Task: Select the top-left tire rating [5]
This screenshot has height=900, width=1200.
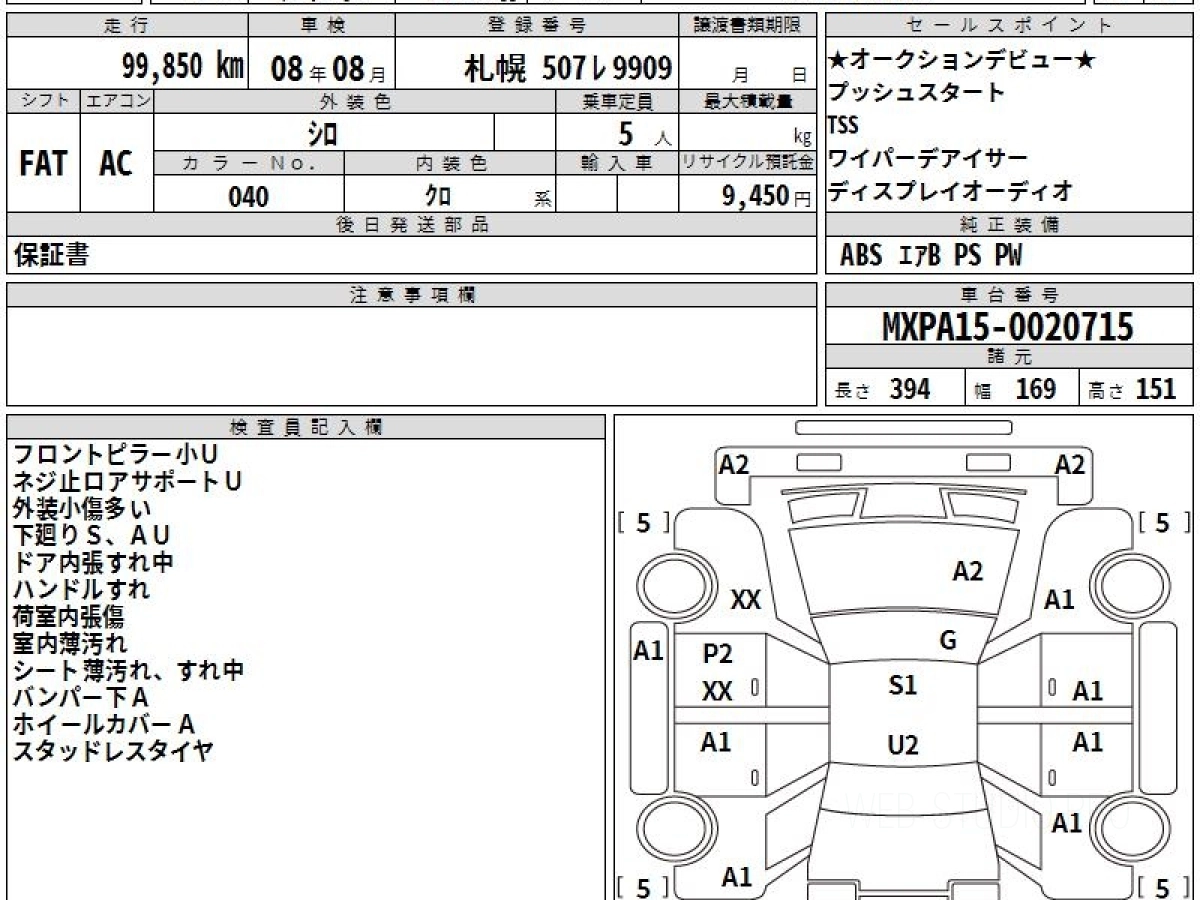Action: coord(643,522)
